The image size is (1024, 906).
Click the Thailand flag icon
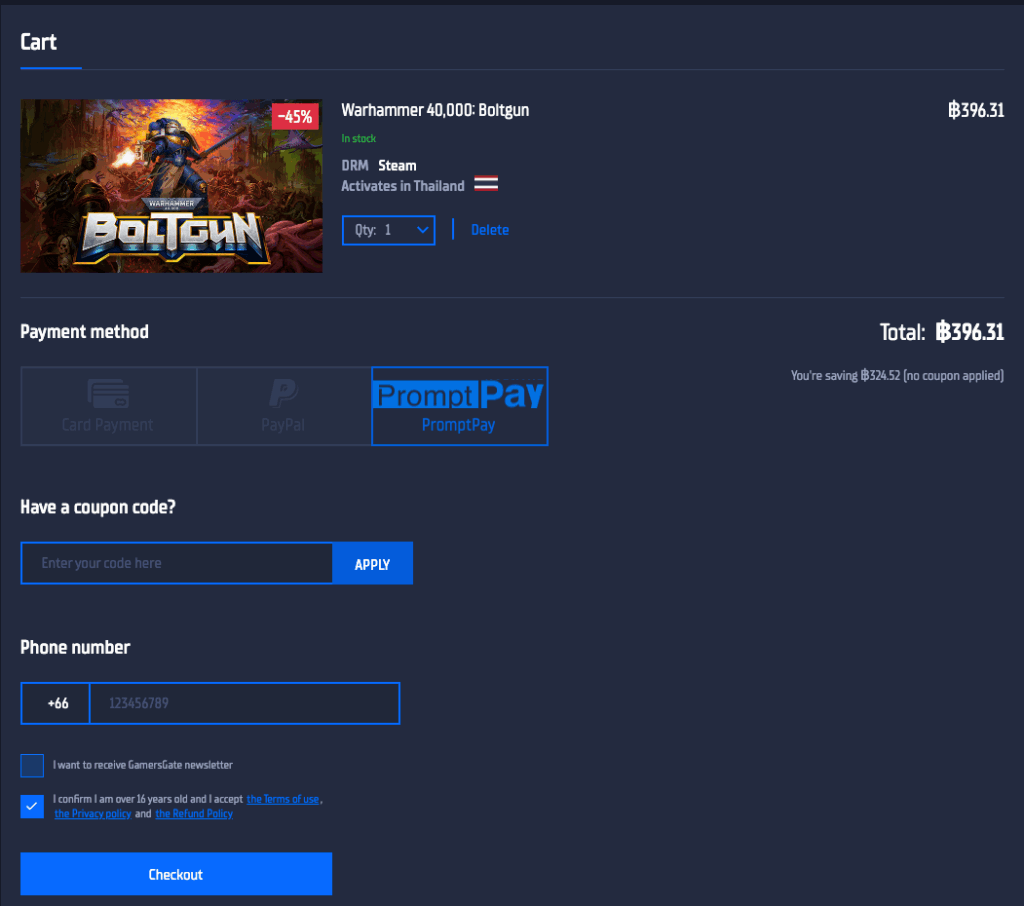pyautogui.click(x=486, y=184)
